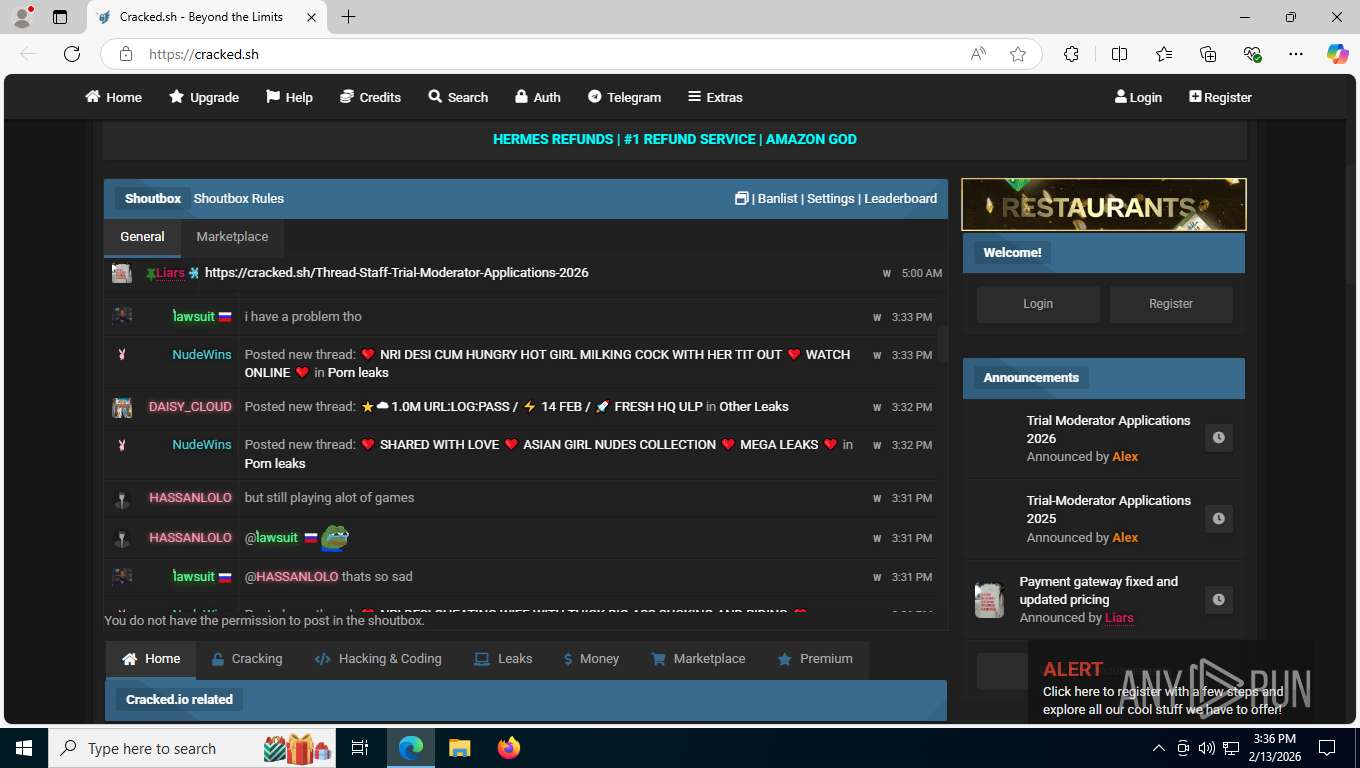The height and width of the screenshot is (768, 1360).
Task: Select Leaks forum category tab
Action: tap(503, 659)
